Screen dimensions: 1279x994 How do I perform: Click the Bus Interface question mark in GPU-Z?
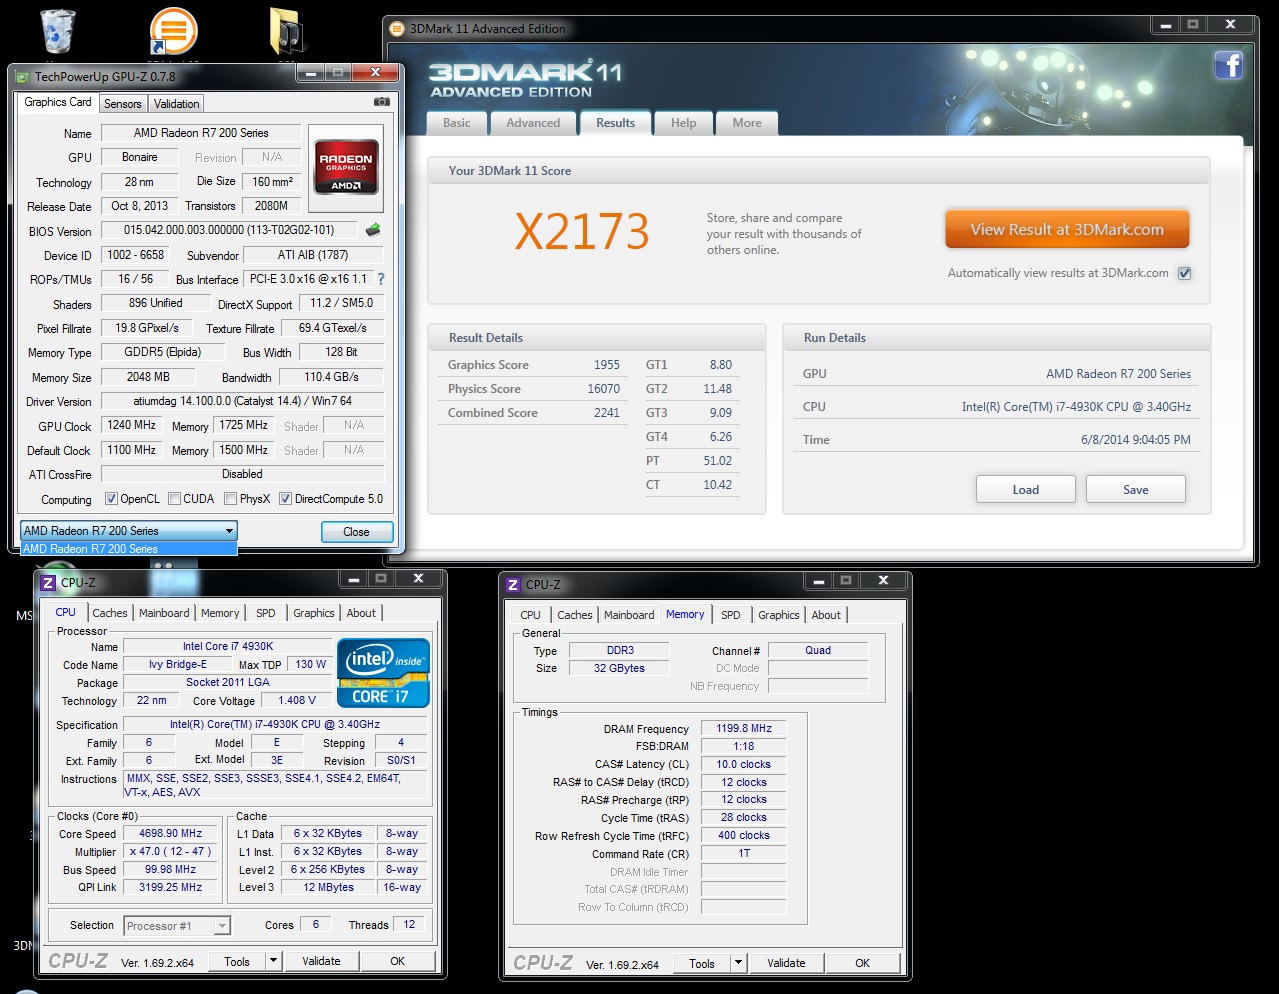point(380,279)
